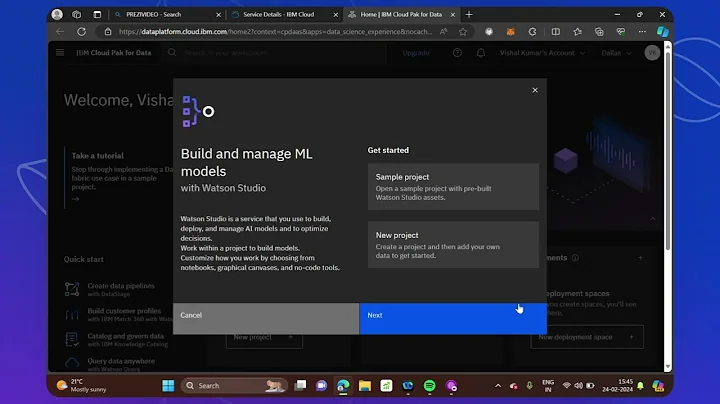Close the PREZIVIDEO tab
Screen dimensions: 720x404
(x=218, y=15)
